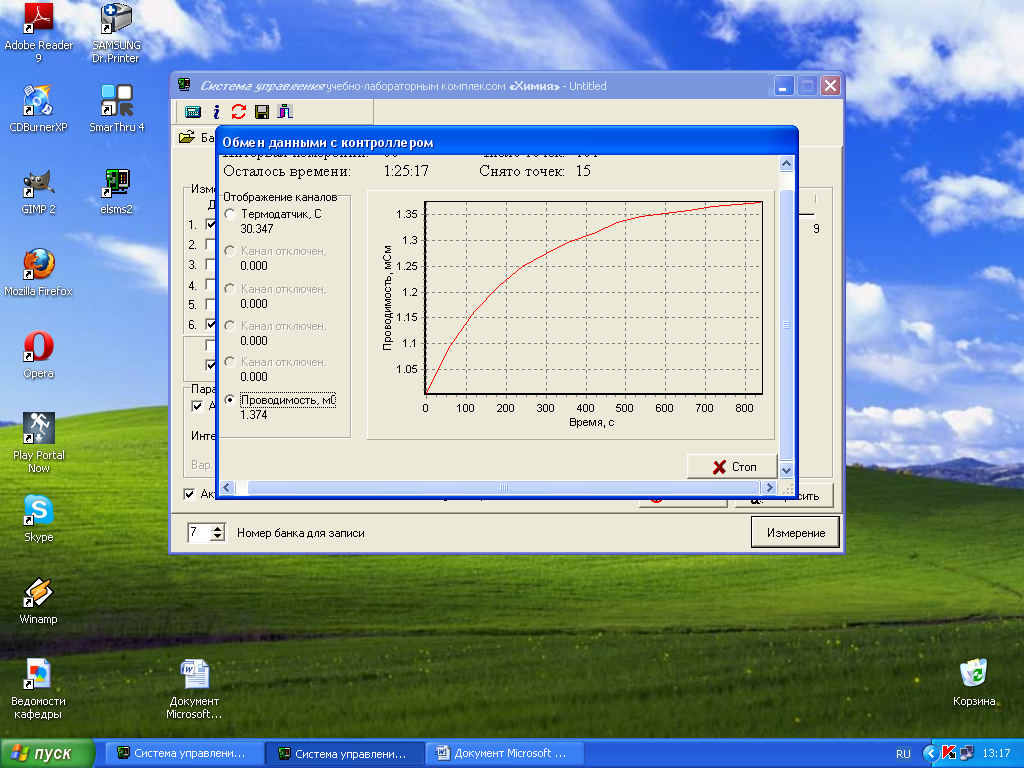Image resolution: width=1024 pixels, height=768 pixels.
Task: Click the dialog's vertical scrollbar down arrow
Action: pos(786,470)
